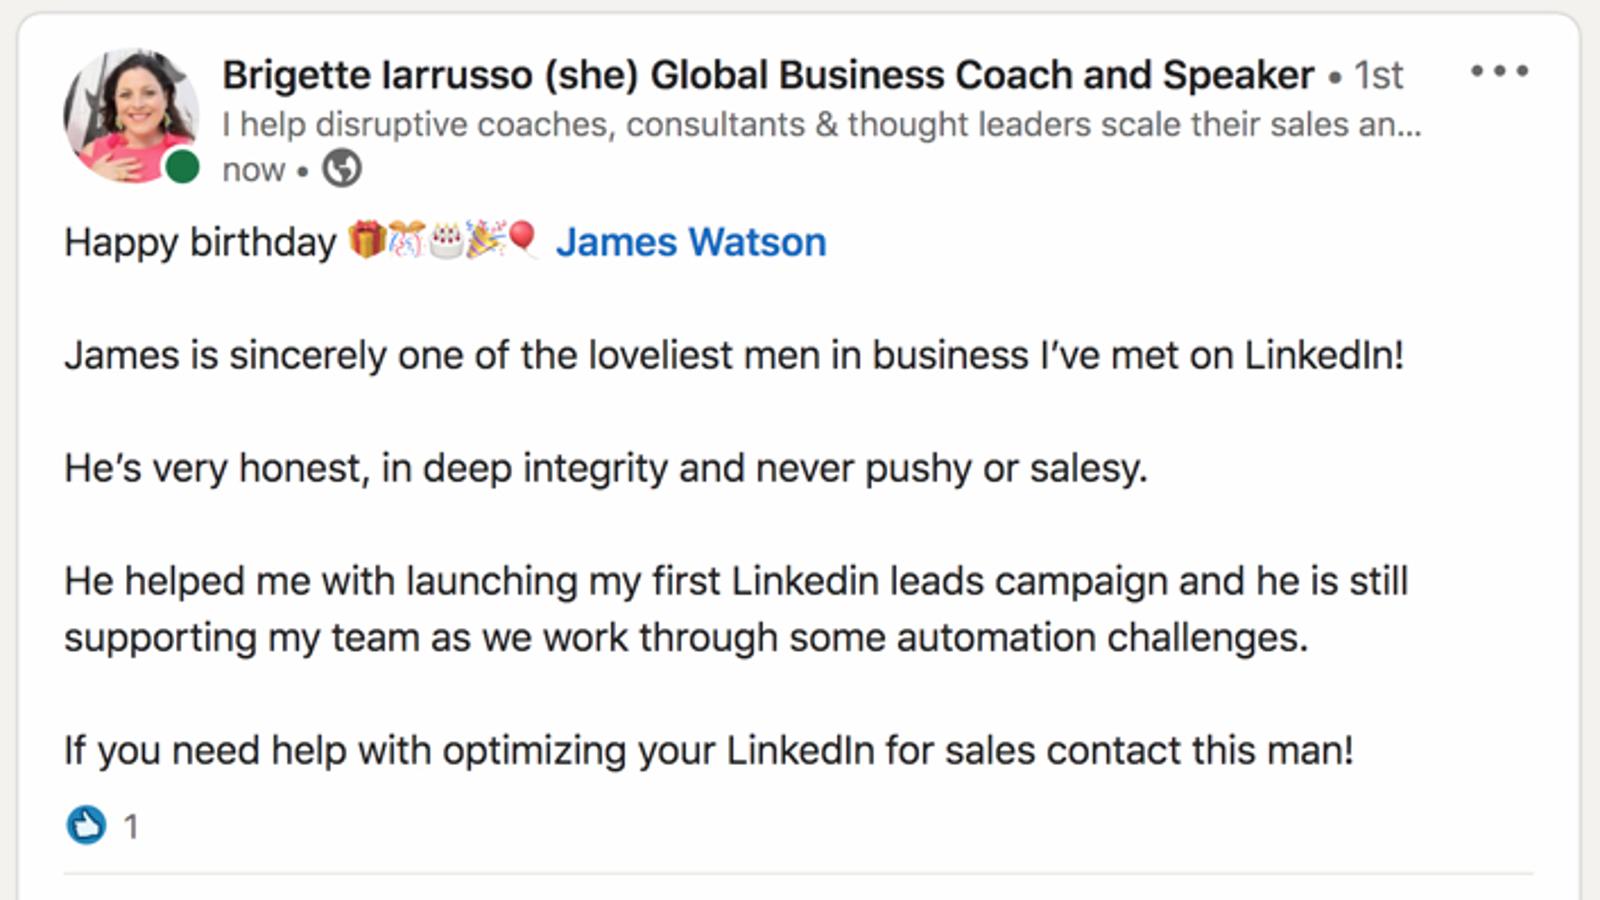The height and width of the screenshot is (900, 1600).
Task: Click the party popper emoji
Action: tap(485, 241)
